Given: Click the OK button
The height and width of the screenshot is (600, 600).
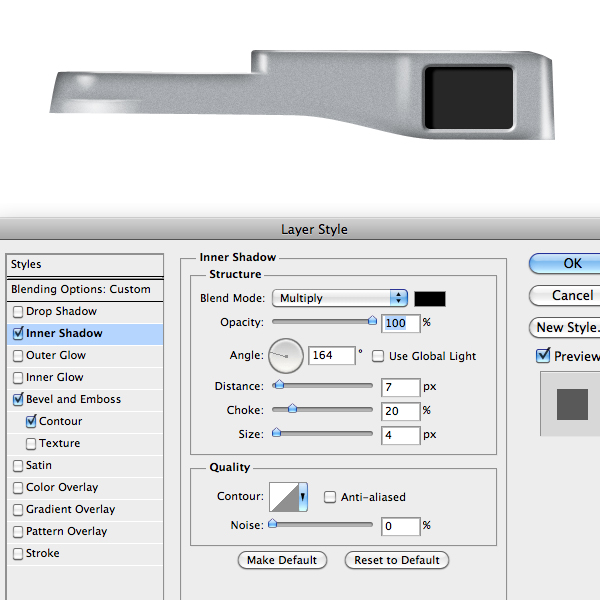Looking at the screenshot, I should click(x=565, y=263).
